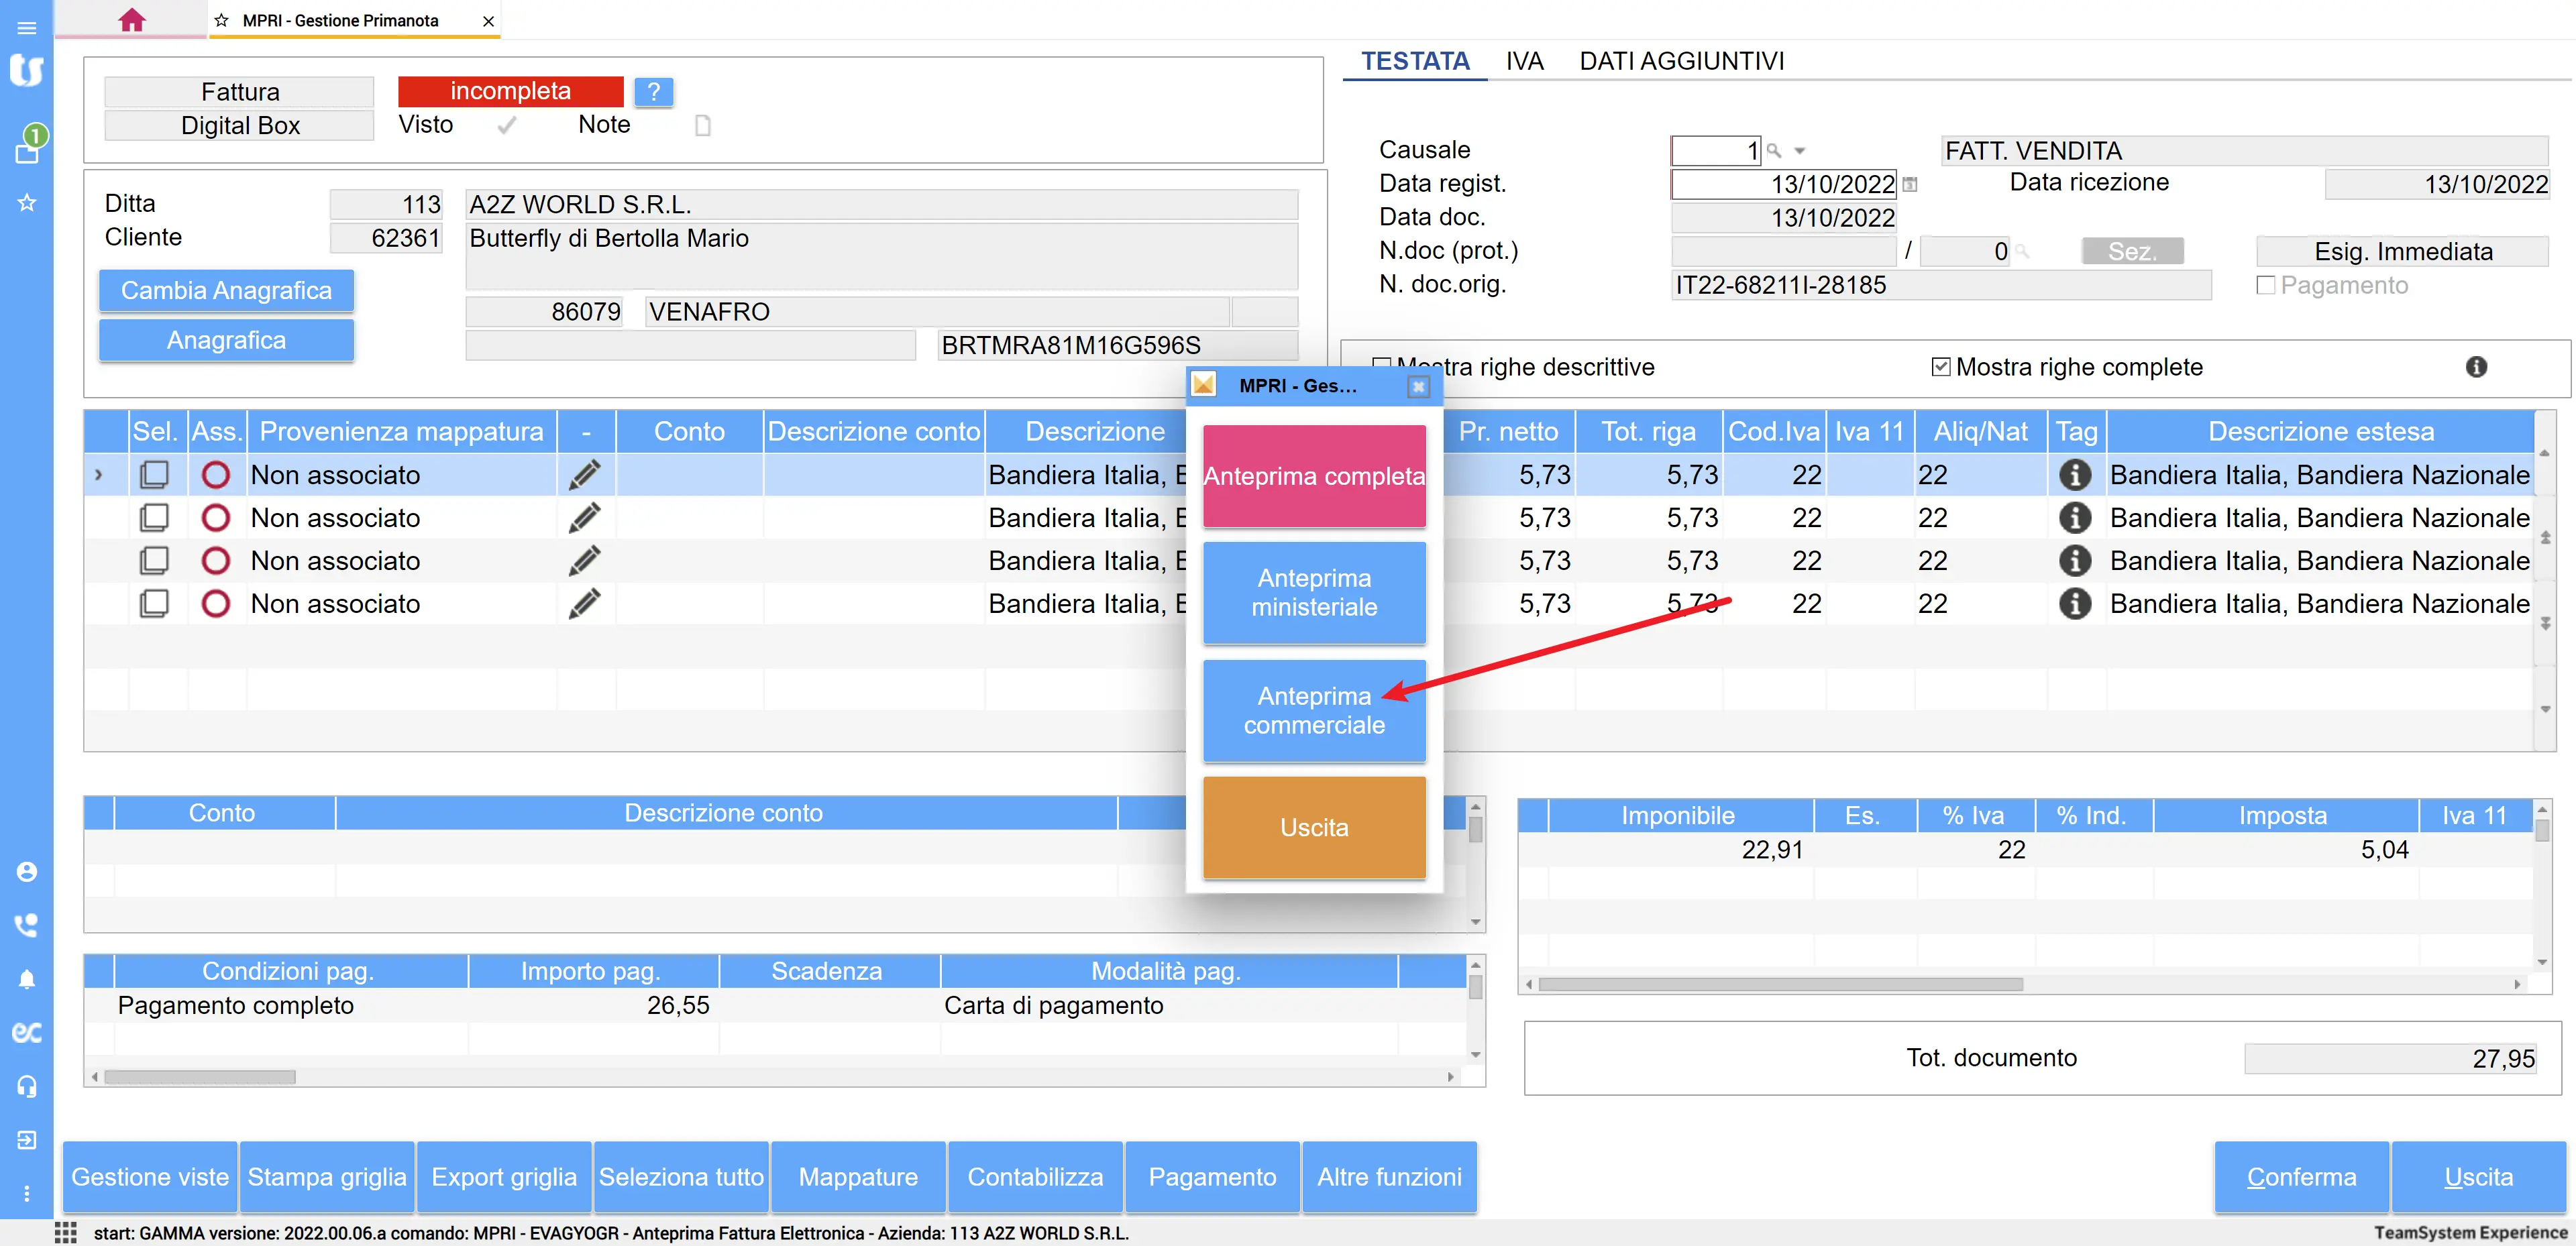Click the favorites star in sidebar

click(x=27, y=203)
